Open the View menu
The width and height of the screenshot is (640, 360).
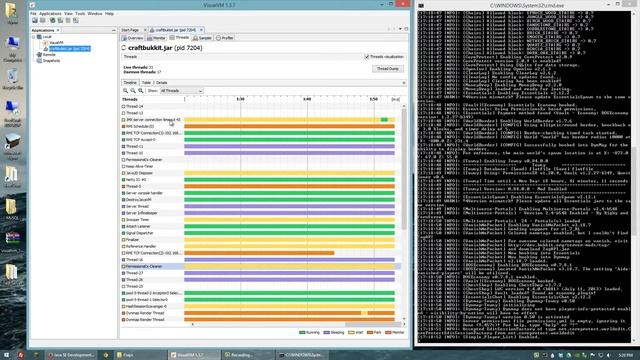[68, 13]
